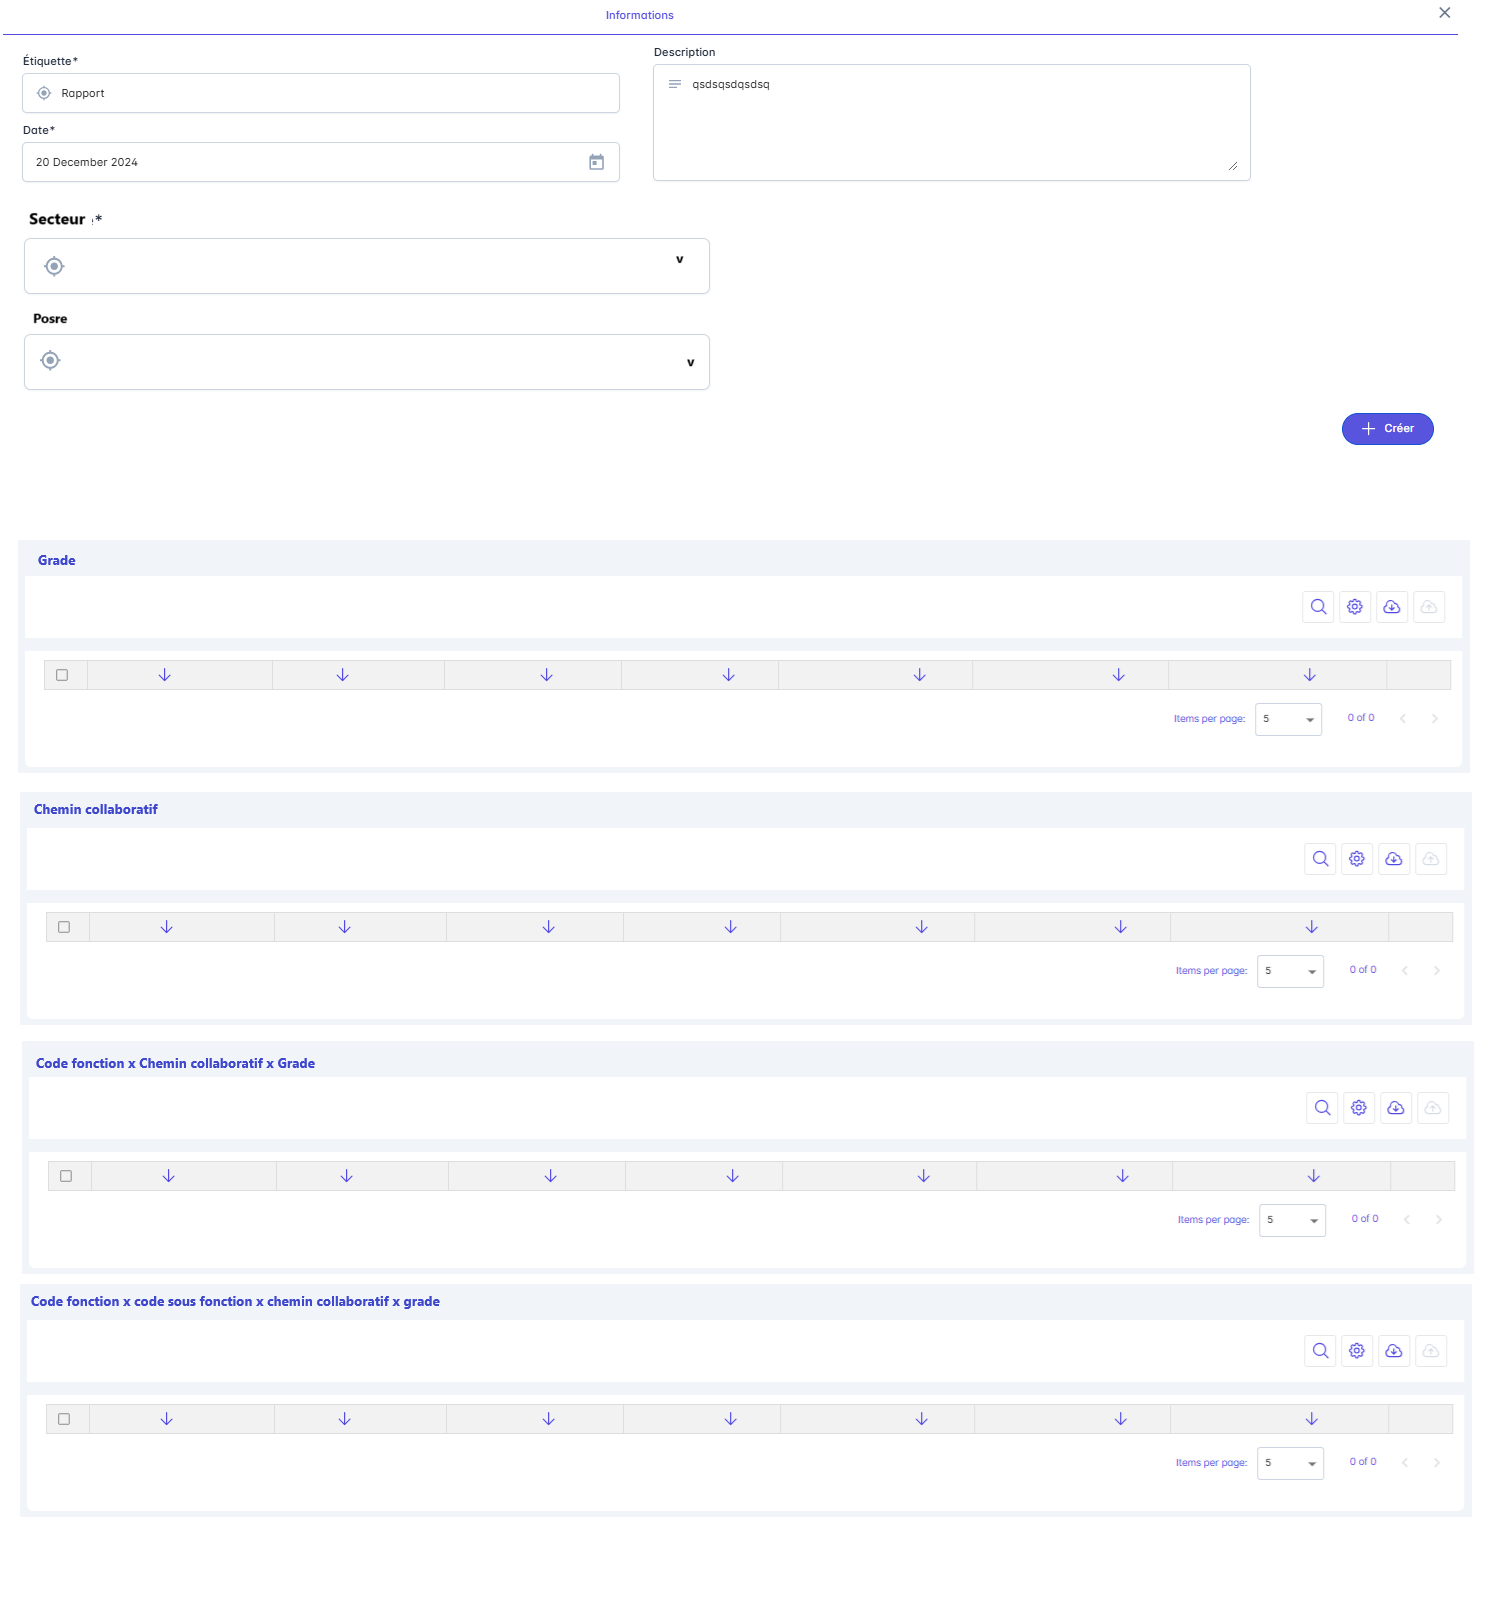1493x1617 pixels.
Task: Close the Informations dialog
Action: (1444, 13)
